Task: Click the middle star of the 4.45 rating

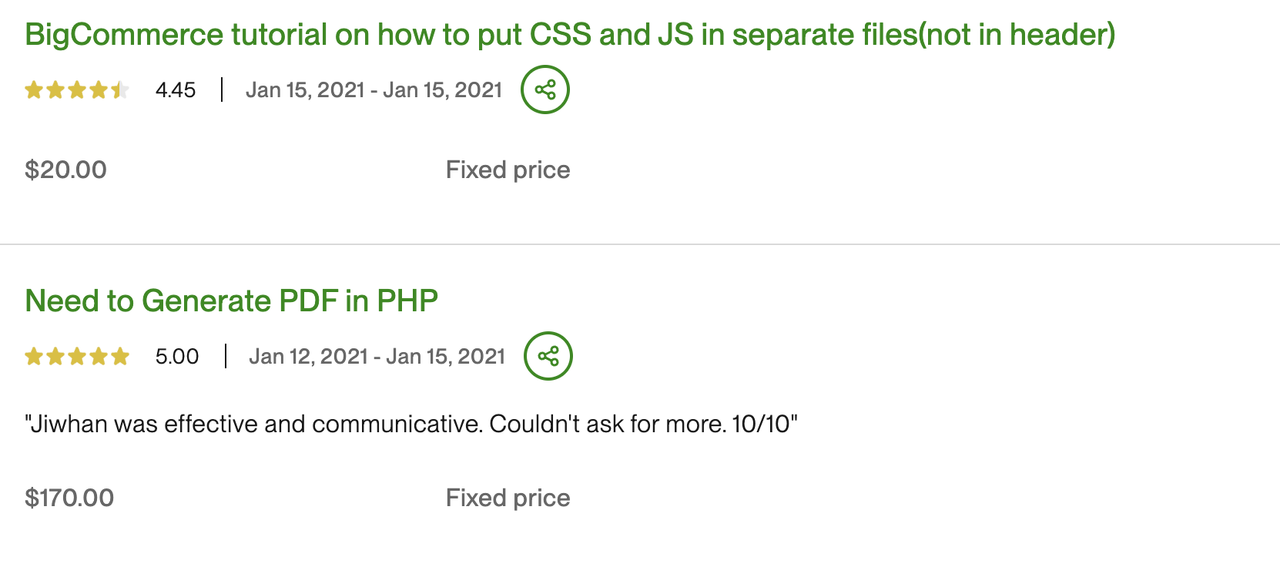Action: click(77, 91)
